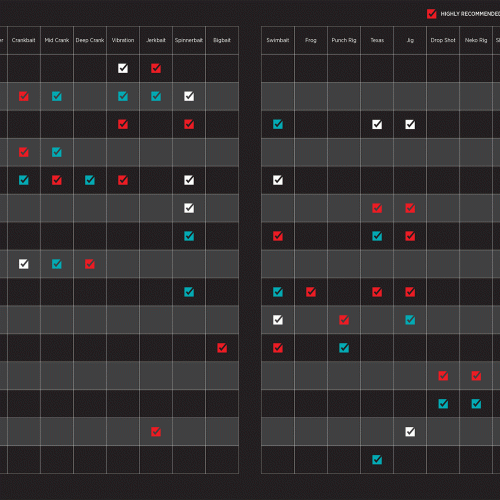Click the red checkmark under Neko Rig
Image resolution: width=500 pixels, height=500 pixels.
tap(476, 376)
